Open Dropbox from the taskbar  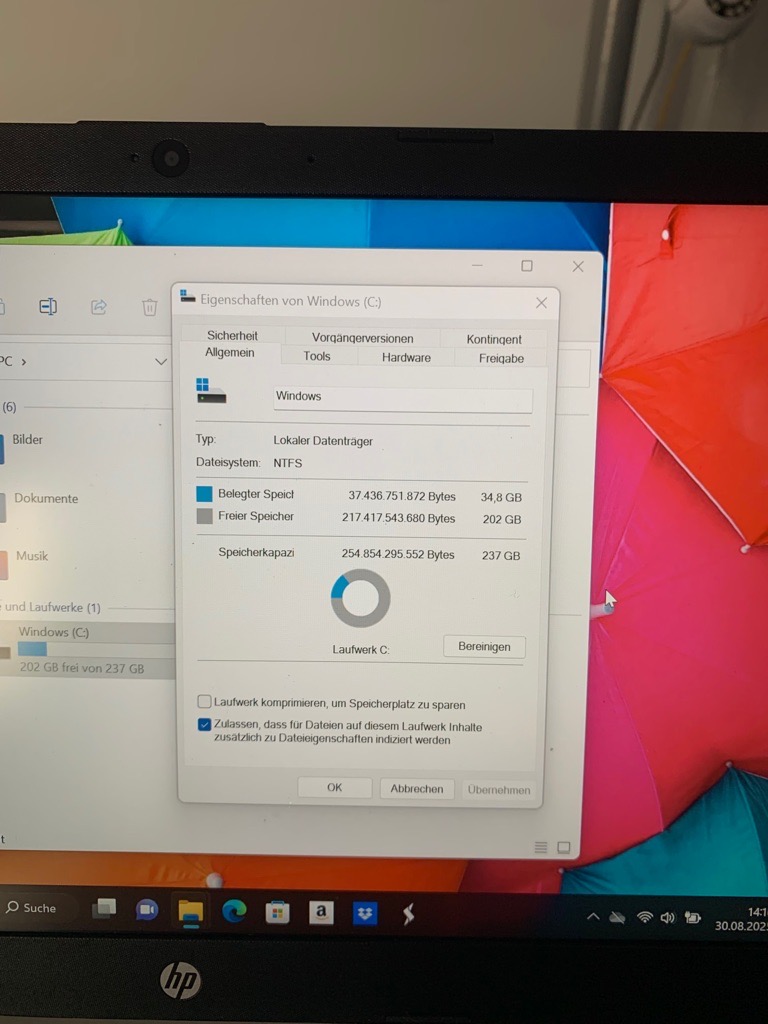(364, 914)
